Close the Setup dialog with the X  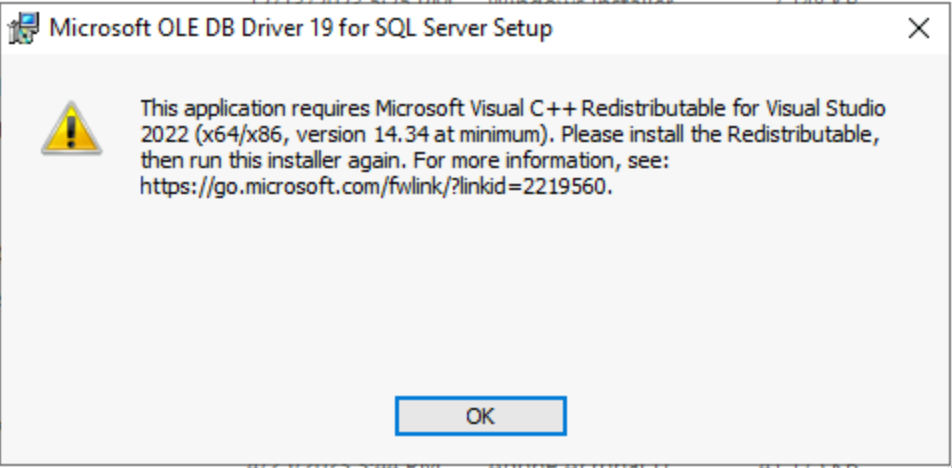[919, 29]
